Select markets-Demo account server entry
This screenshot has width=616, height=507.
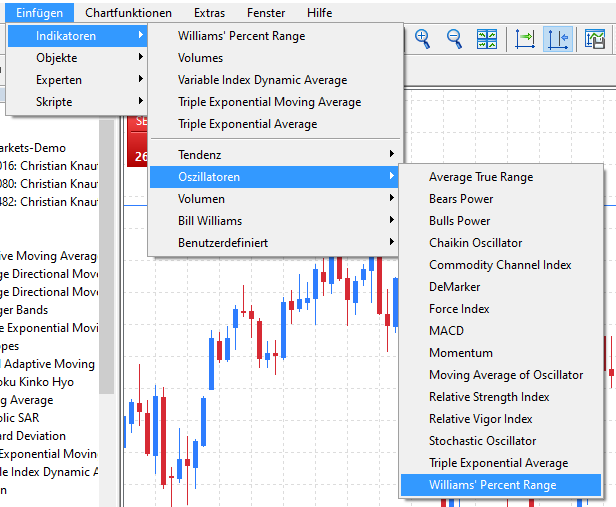33,148
